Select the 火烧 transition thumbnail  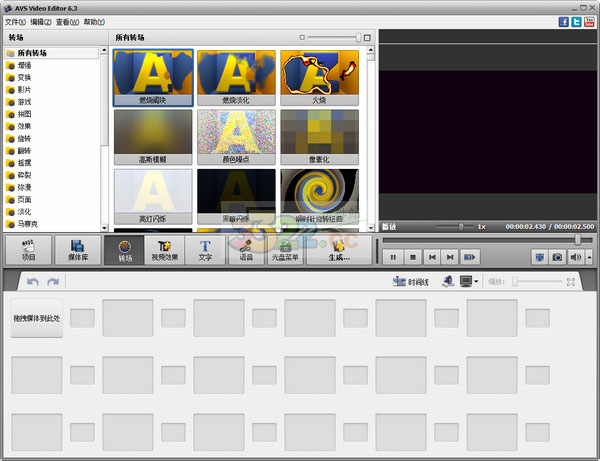point(320,78)
